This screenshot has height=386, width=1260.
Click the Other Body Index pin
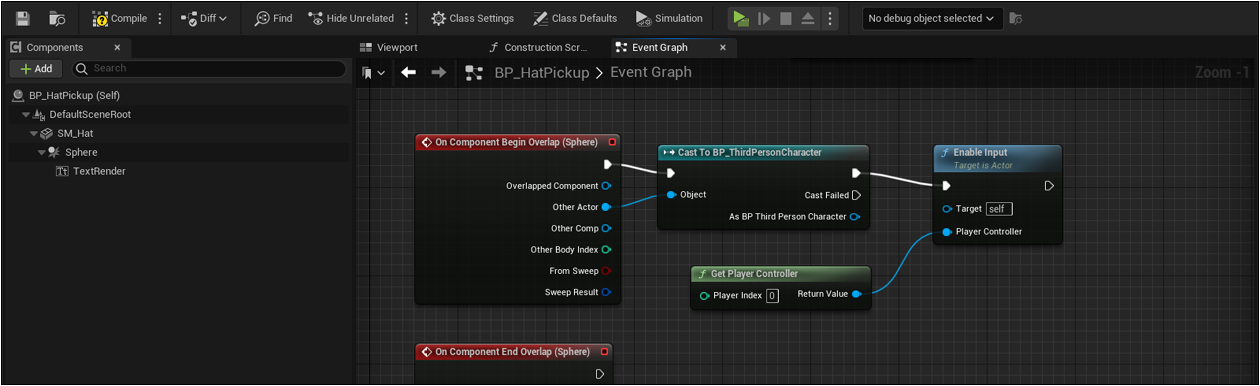click(x=607, y=249)
